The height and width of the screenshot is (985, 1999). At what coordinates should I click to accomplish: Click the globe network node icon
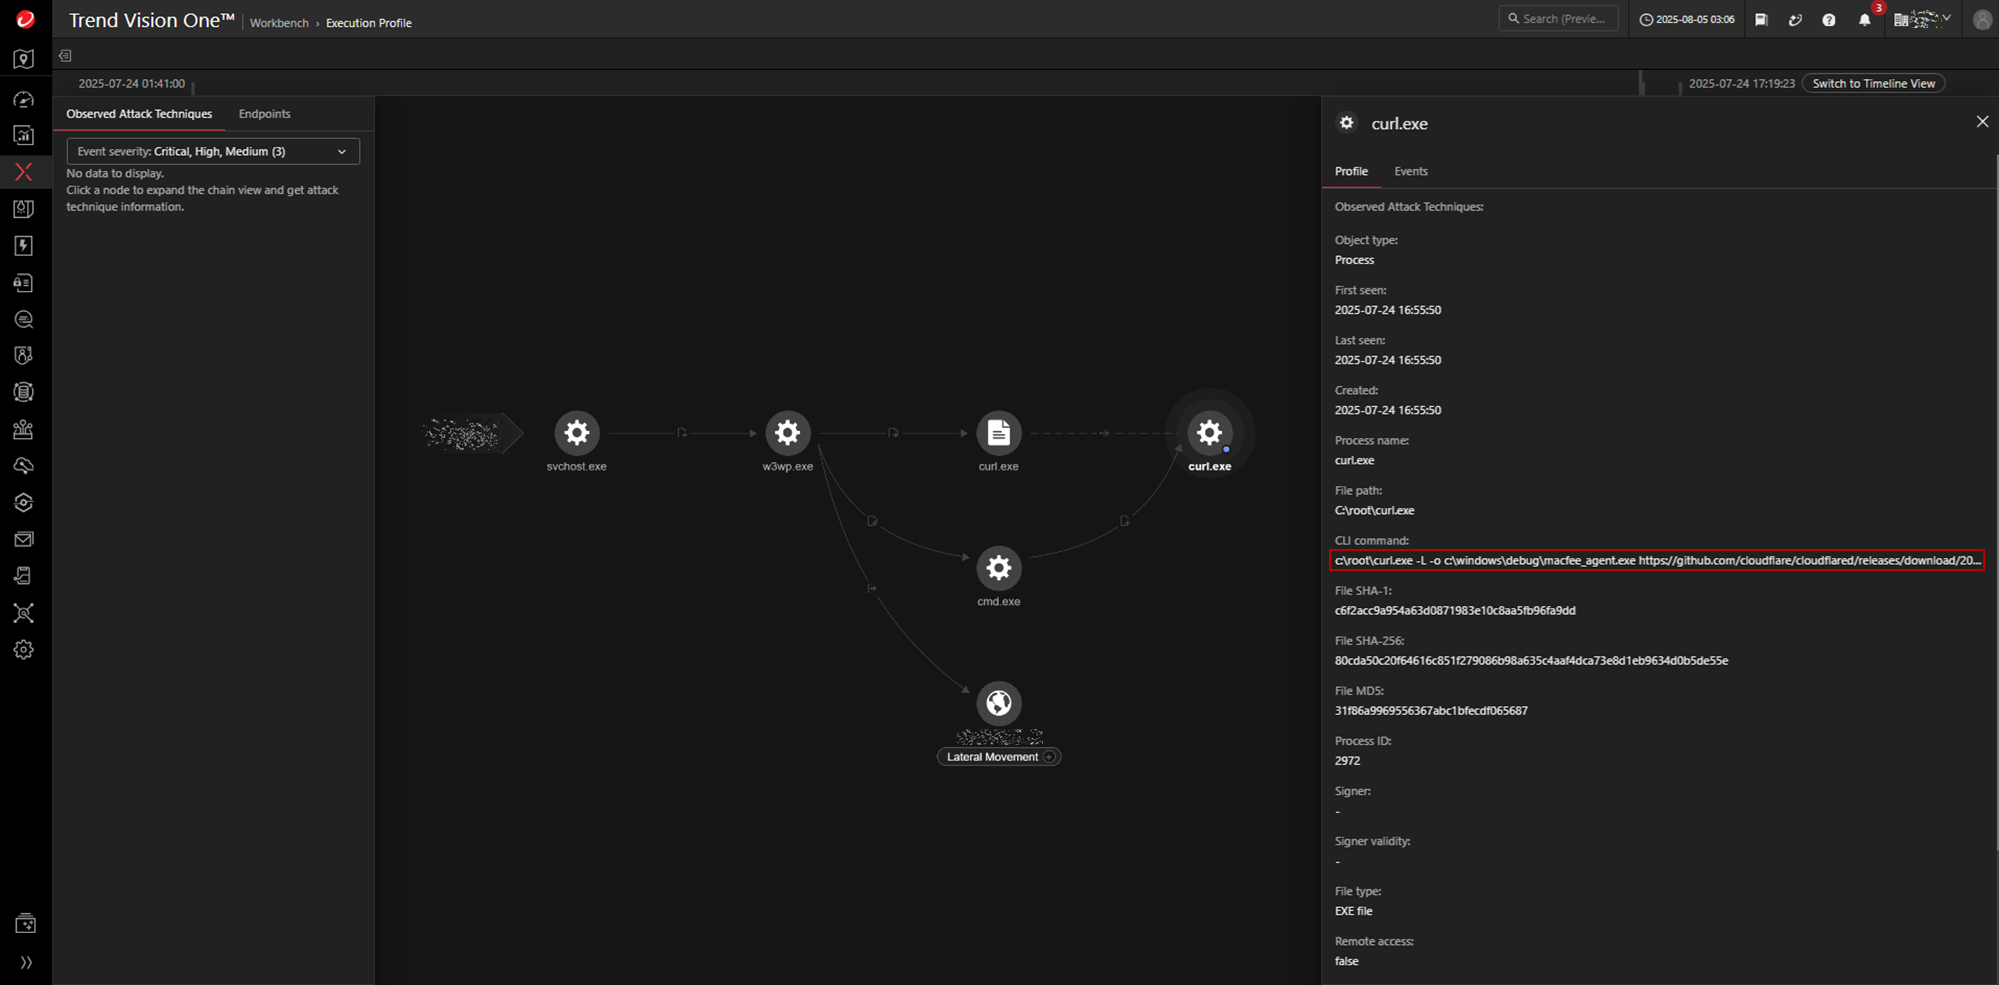pyautogui.click(x=998, y=703)
